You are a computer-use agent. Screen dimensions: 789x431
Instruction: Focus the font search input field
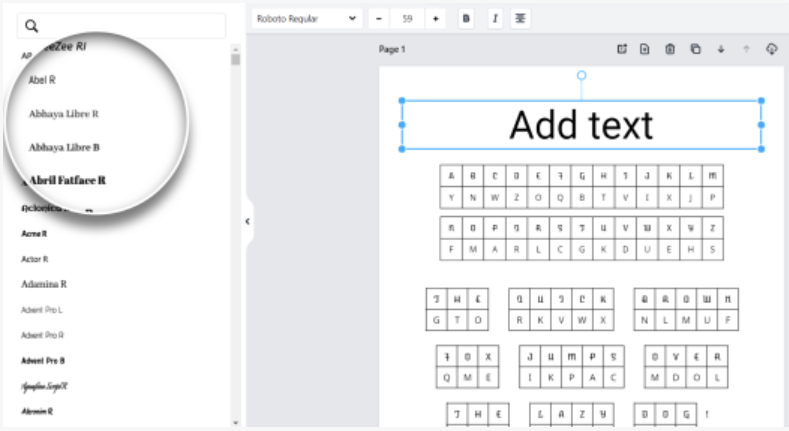(121, 26)
